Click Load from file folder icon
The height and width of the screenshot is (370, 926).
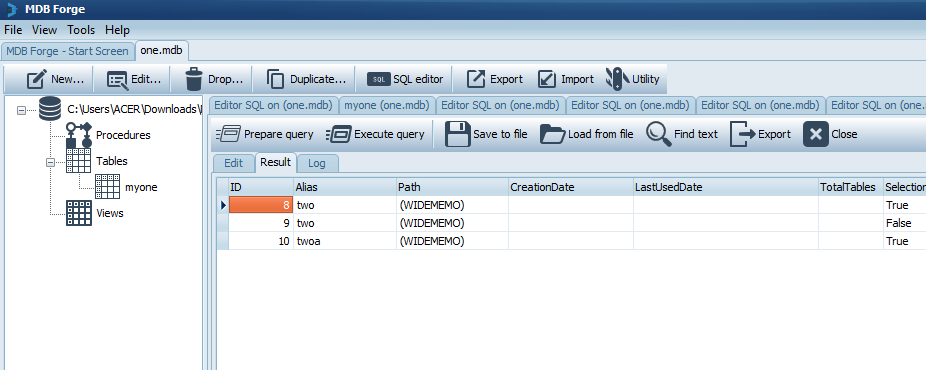point(553,134)
